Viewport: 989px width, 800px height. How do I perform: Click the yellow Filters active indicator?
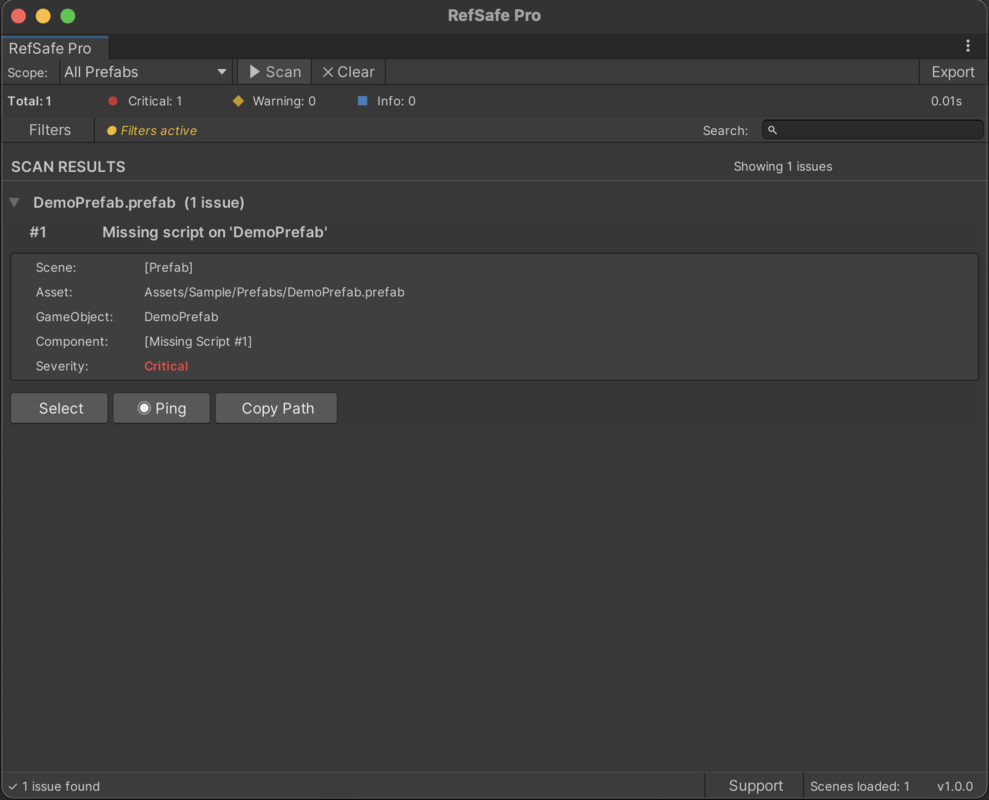[x=152, y=131]
